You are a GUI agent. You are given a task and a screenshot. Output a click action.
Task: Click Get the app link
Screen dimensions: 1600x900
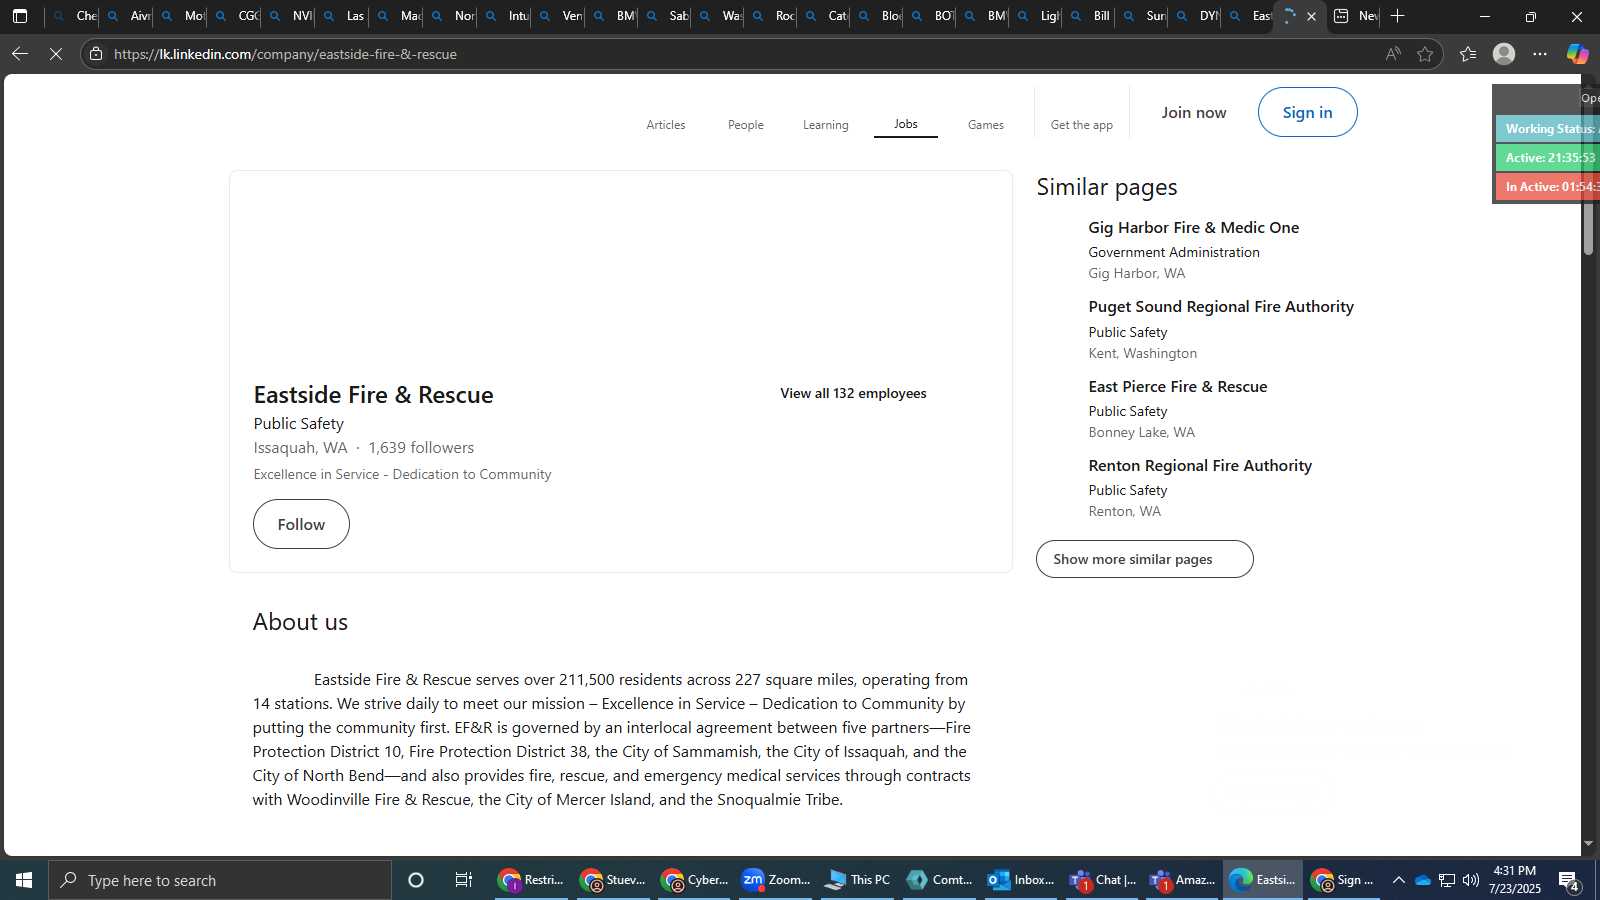tap(1082, 125)
